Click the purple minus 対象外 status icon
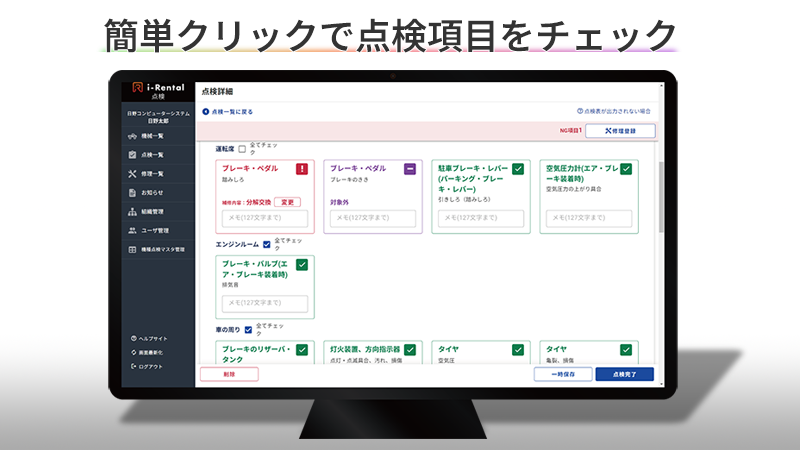 pyautogui.click(x=410, y=170)
